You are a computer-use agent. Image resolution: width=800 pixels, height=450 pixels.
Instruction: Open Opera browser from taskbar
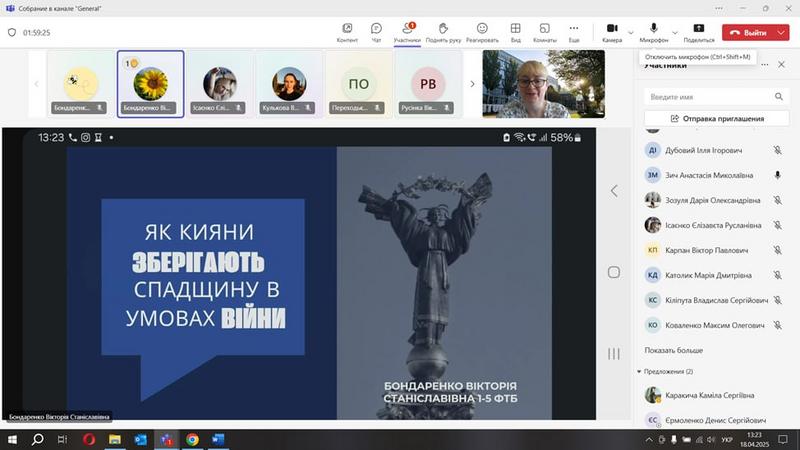(89, 439)
